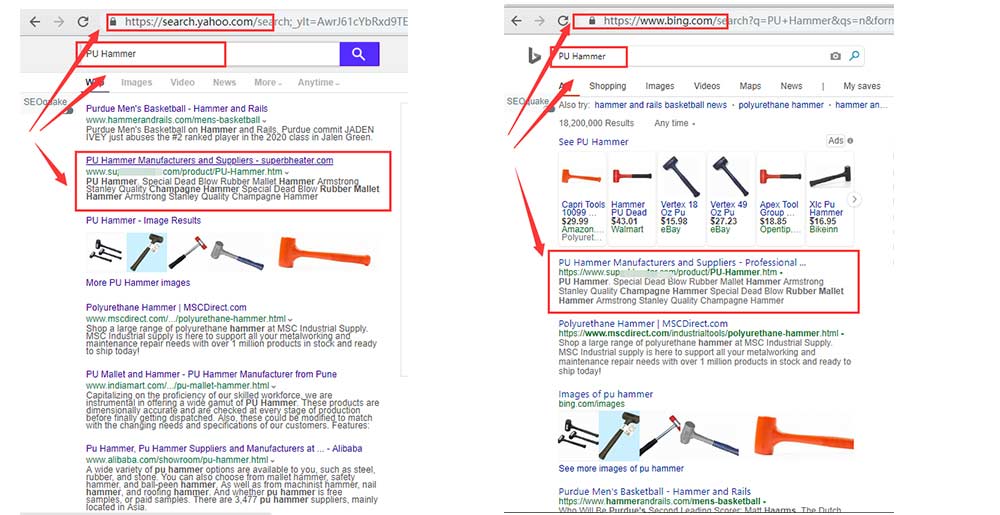Open Purdue Men's Basketball Yahoo result

177,108
